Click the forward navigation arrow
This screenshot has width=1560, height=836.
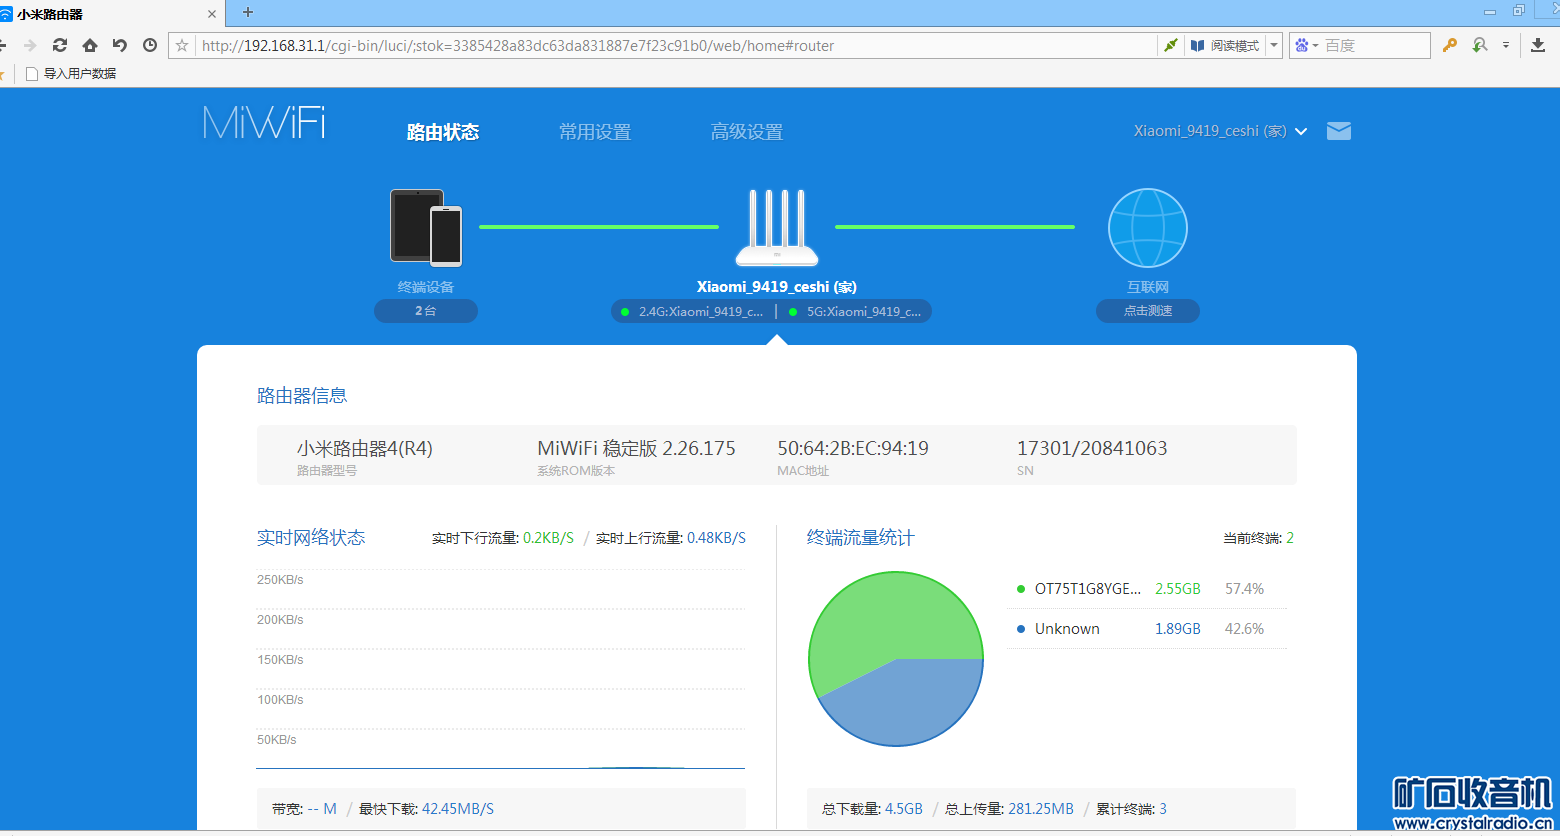coord(30,45)
